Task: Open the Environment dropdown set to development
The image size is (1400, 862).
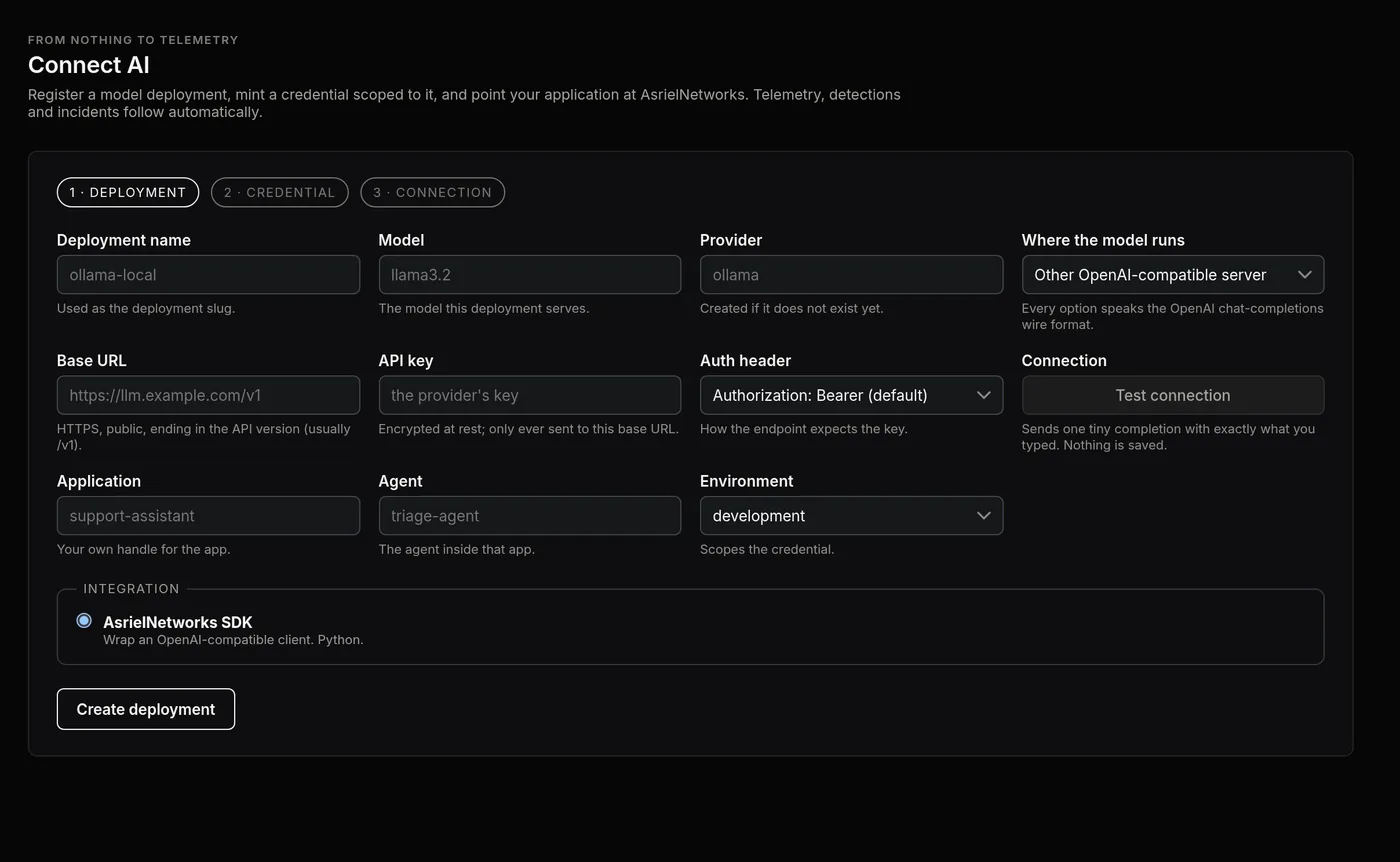Action: [x=851, y=516]
